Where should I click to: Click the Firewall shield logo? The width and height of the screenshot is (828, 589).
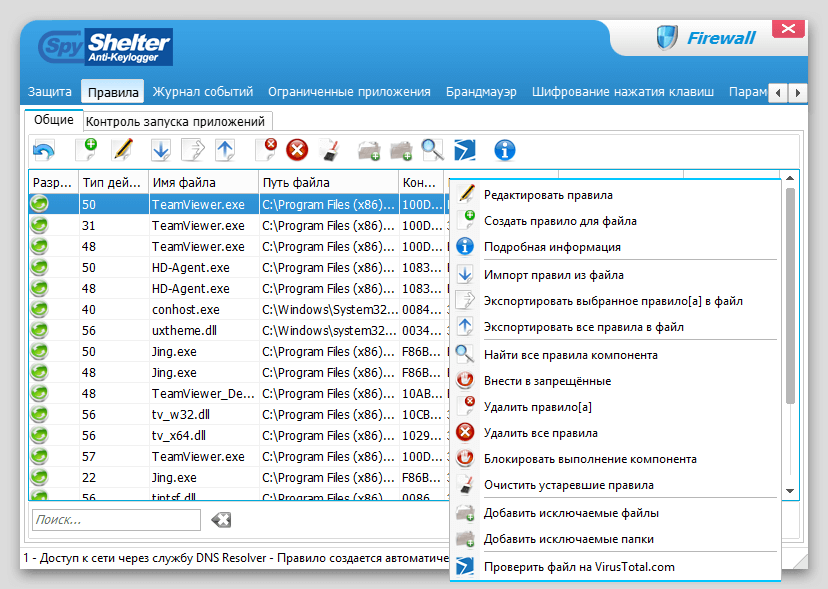pyautogui.click(x=667, y=38)
